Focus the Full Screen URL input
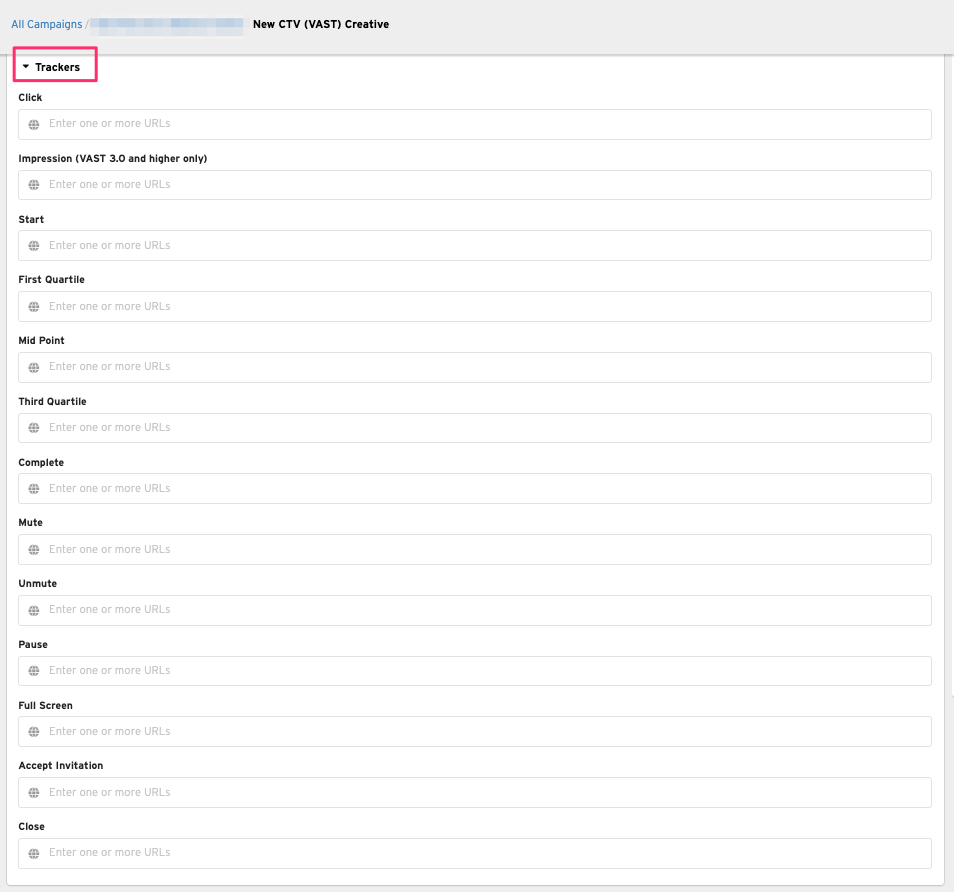 coord(480,732)
